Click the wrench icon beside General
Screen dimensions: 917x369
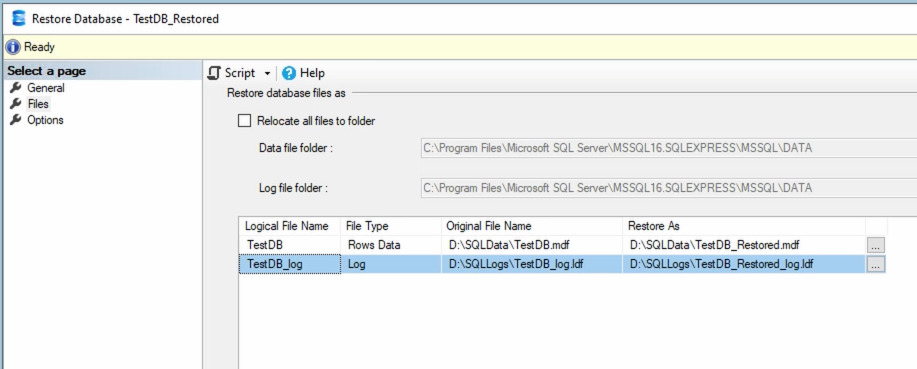[x=16, y=88]
